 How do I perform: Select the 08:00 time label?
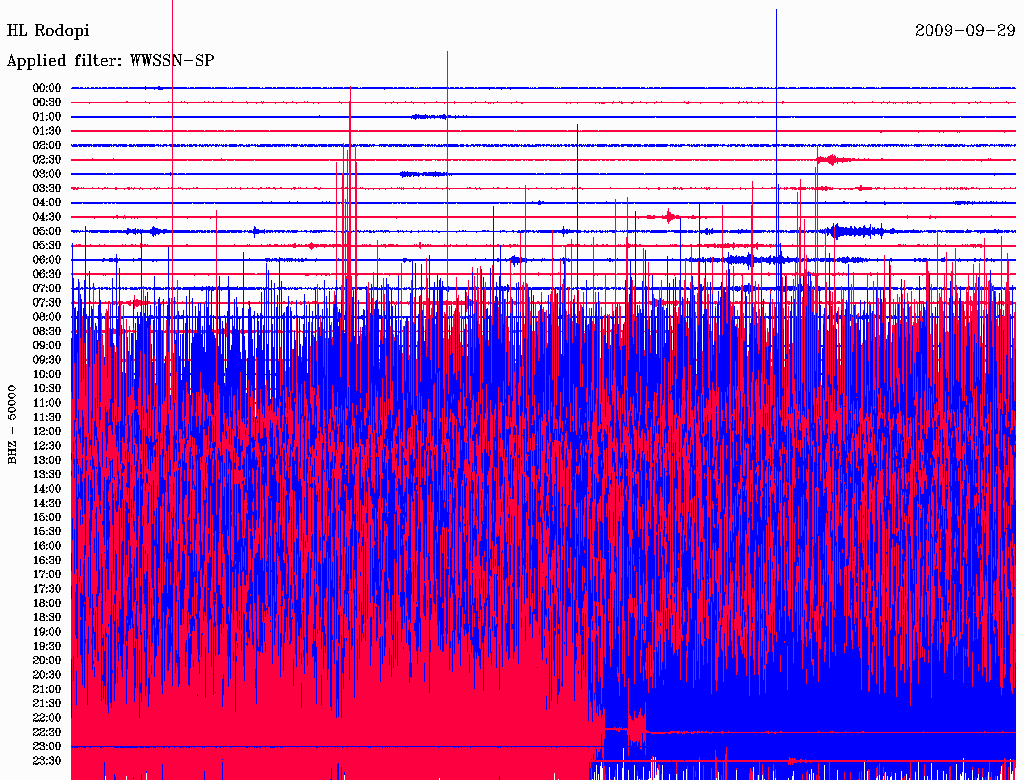coord(47,317)
